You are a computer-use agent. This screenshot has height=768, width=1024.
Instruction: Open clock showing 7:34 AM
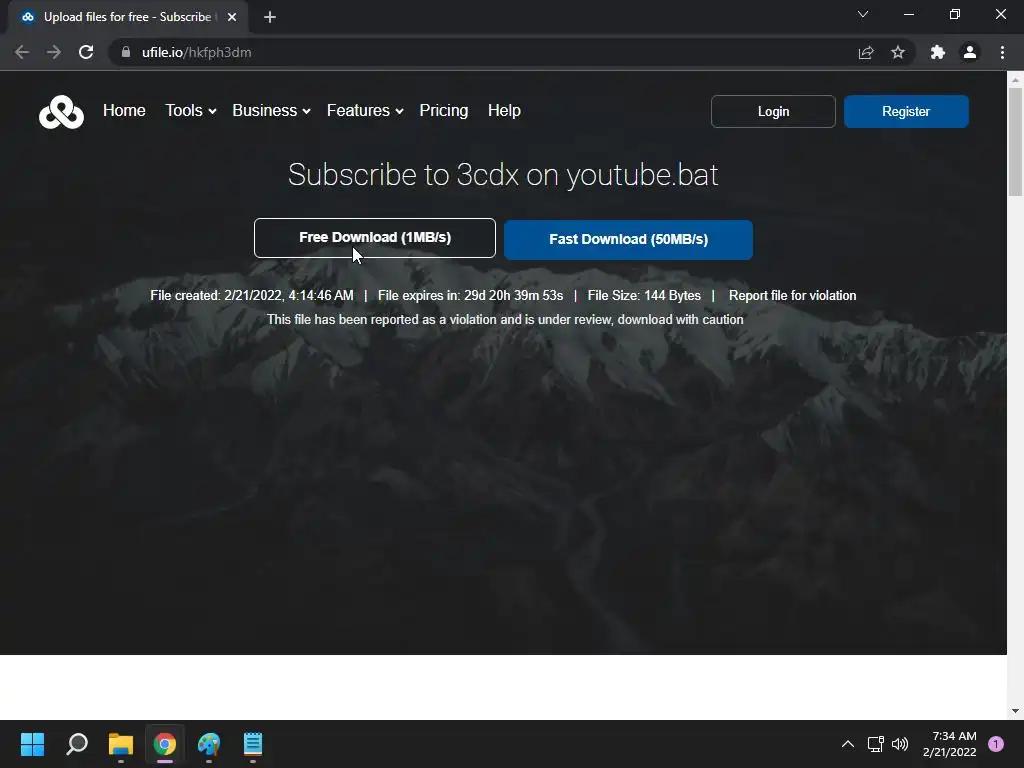click(x=950, y=744)
